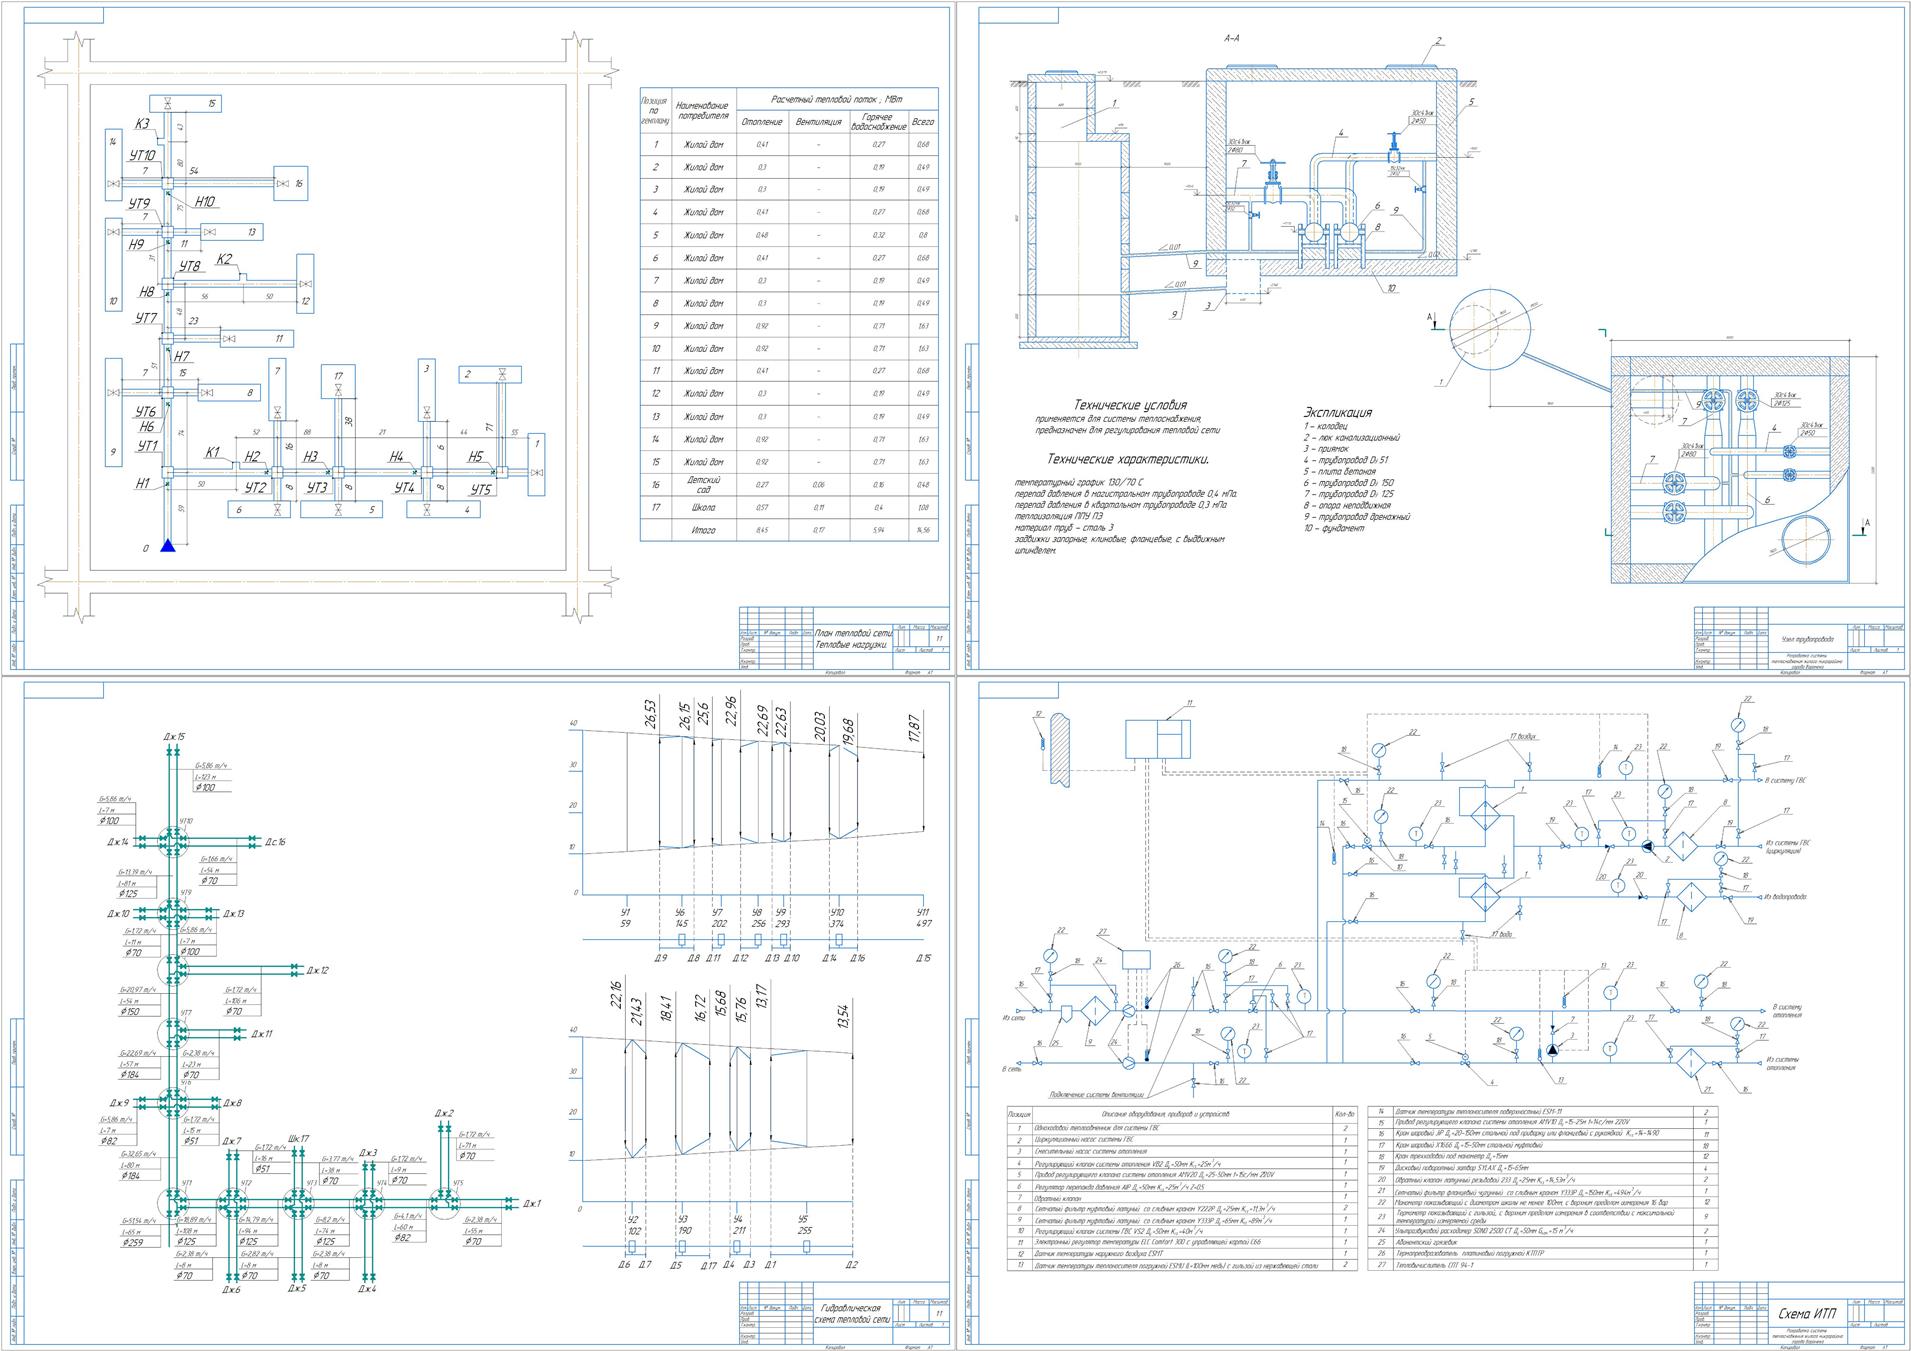Select 'Описание оборудования, приборов и устройств' header

(x=1165, y=1113)
